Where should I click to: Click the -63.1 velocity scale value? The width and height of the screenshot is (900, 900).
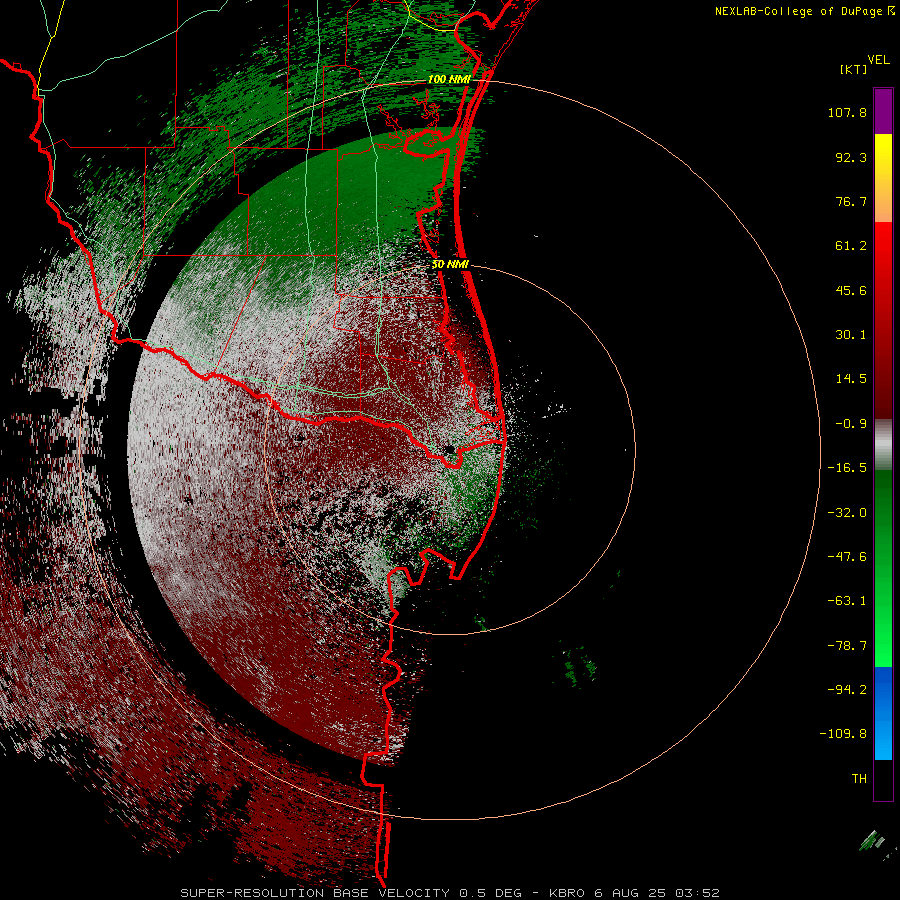click(847, 601)
